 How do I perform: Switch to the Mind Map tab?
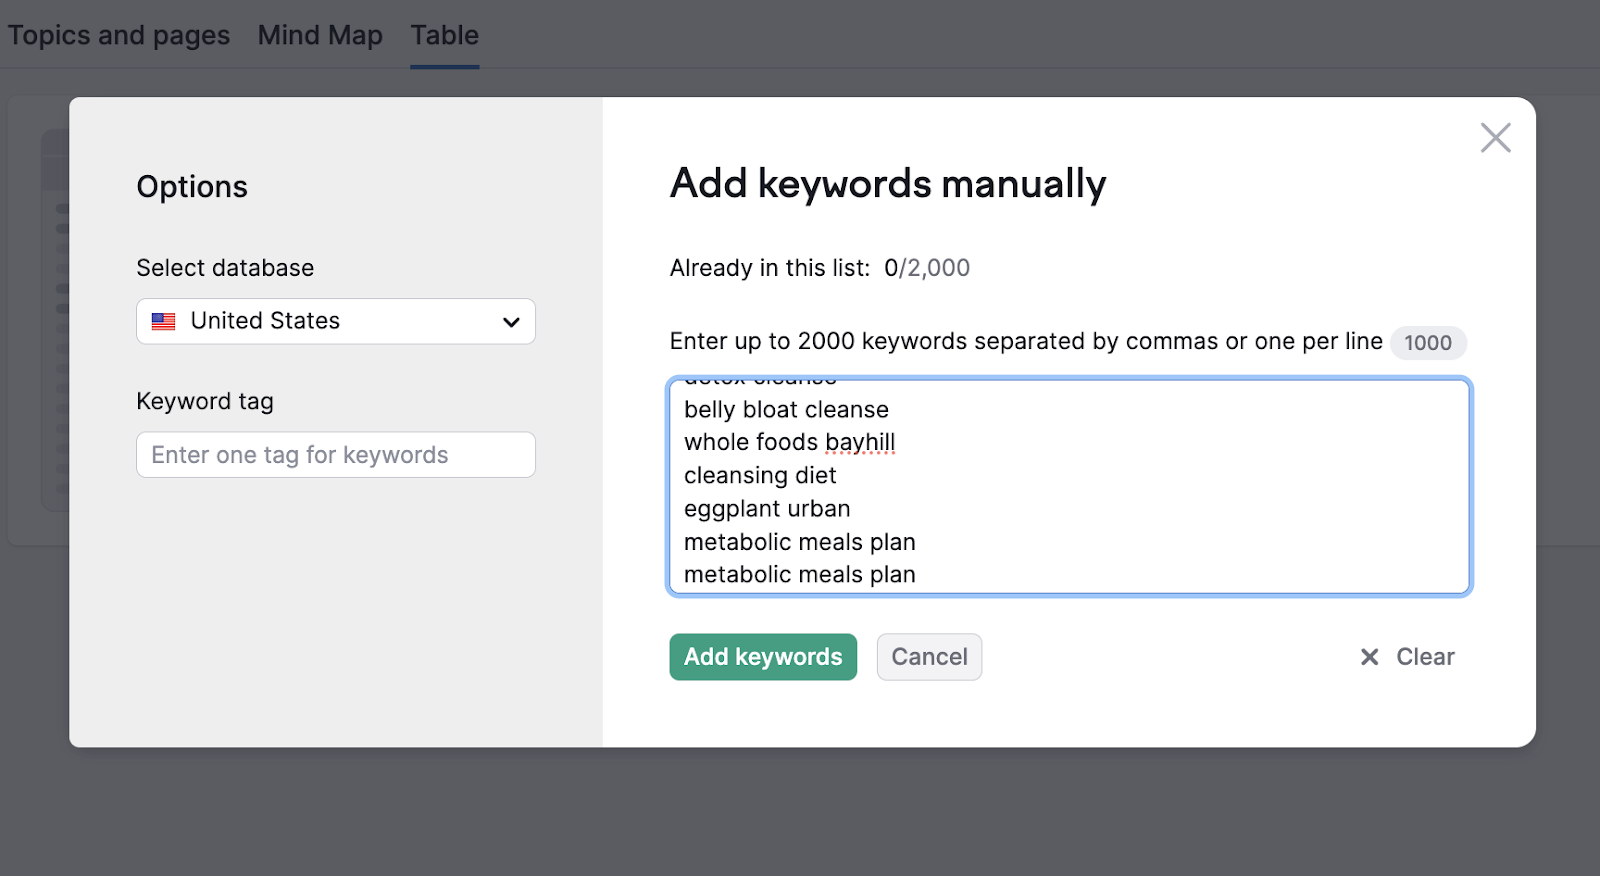[320, 36]
